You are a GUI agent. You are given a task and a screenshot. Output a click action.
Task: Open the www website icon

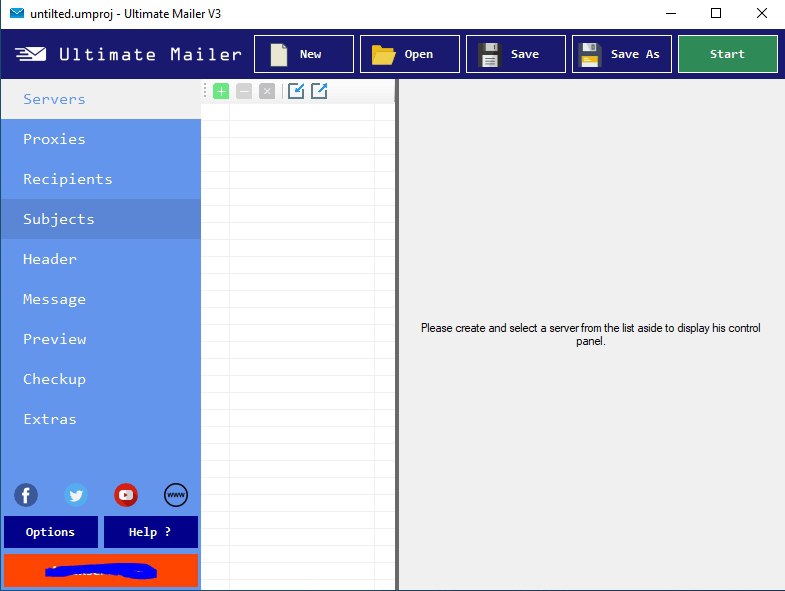pos(176,495)
